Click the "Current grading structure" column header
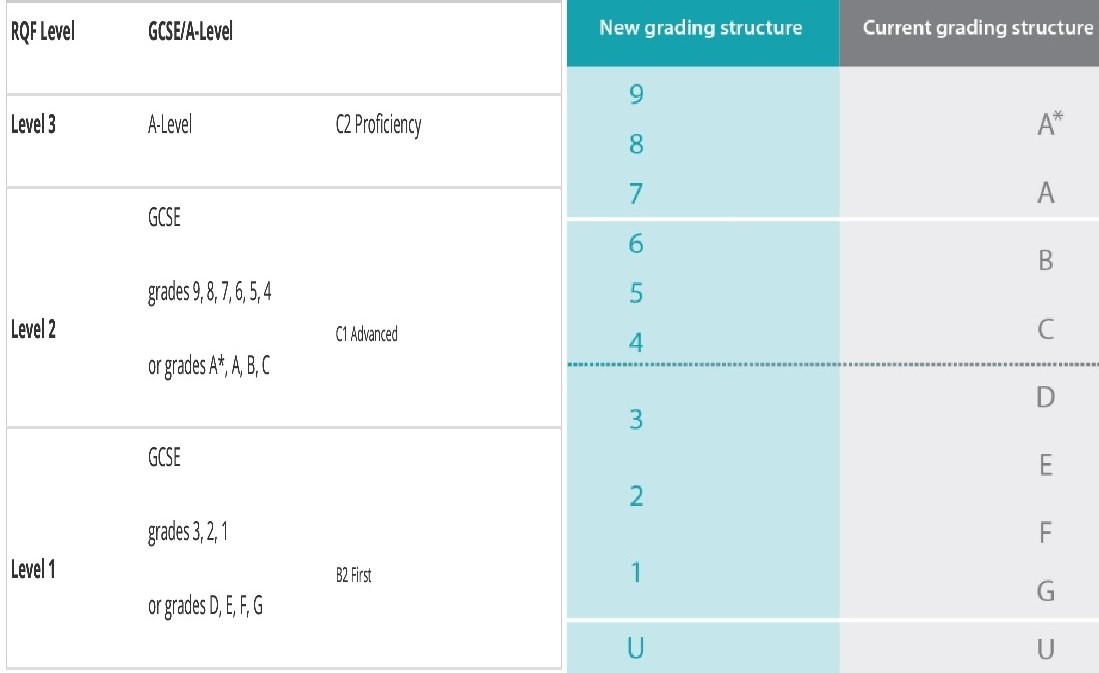This screenshot has width=1099, height=673. tap(977, 28)
